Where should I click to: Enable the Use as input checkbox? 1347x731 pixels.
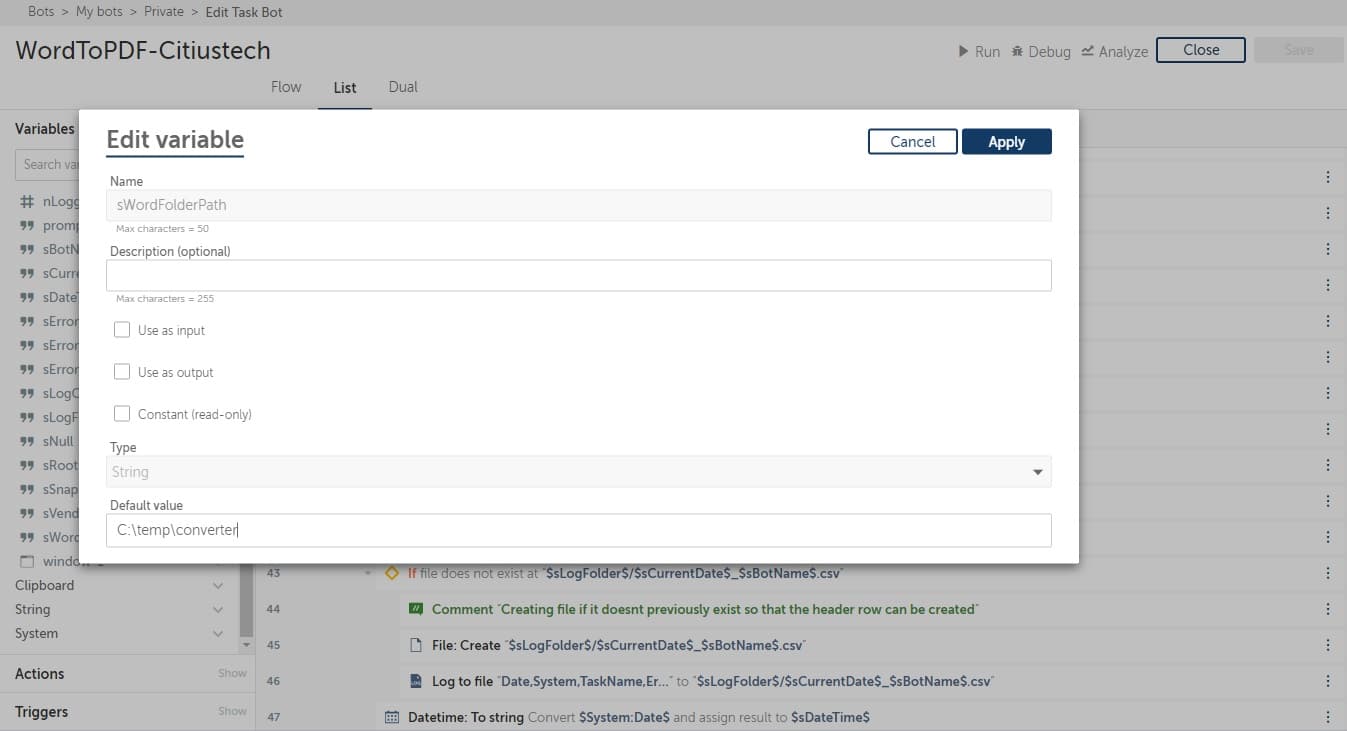(x=122, y=330)
